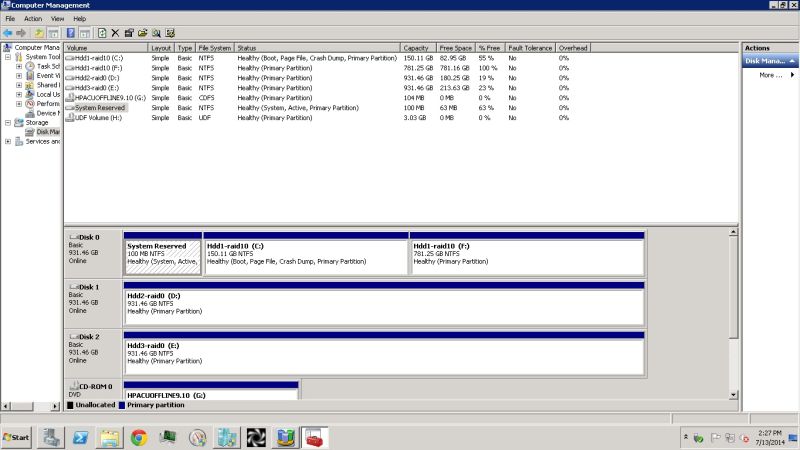Open the Action menu
Viewport: 800px width, 450px height.
click(x=33, y=19)
